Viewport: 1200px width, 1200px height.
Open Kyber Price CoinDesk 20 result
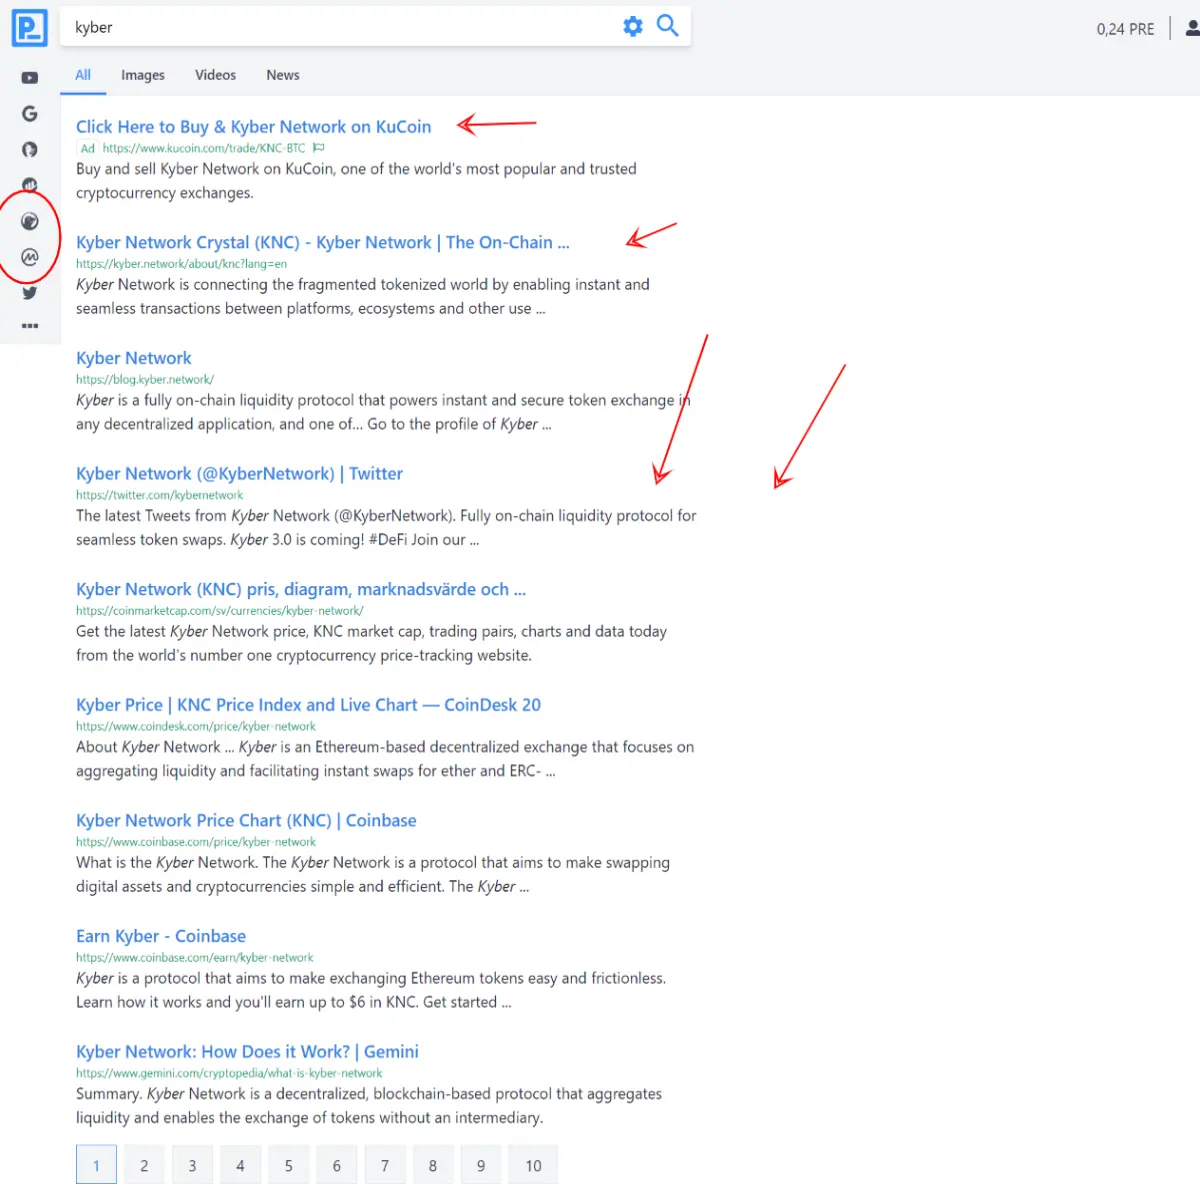[308, 705]
